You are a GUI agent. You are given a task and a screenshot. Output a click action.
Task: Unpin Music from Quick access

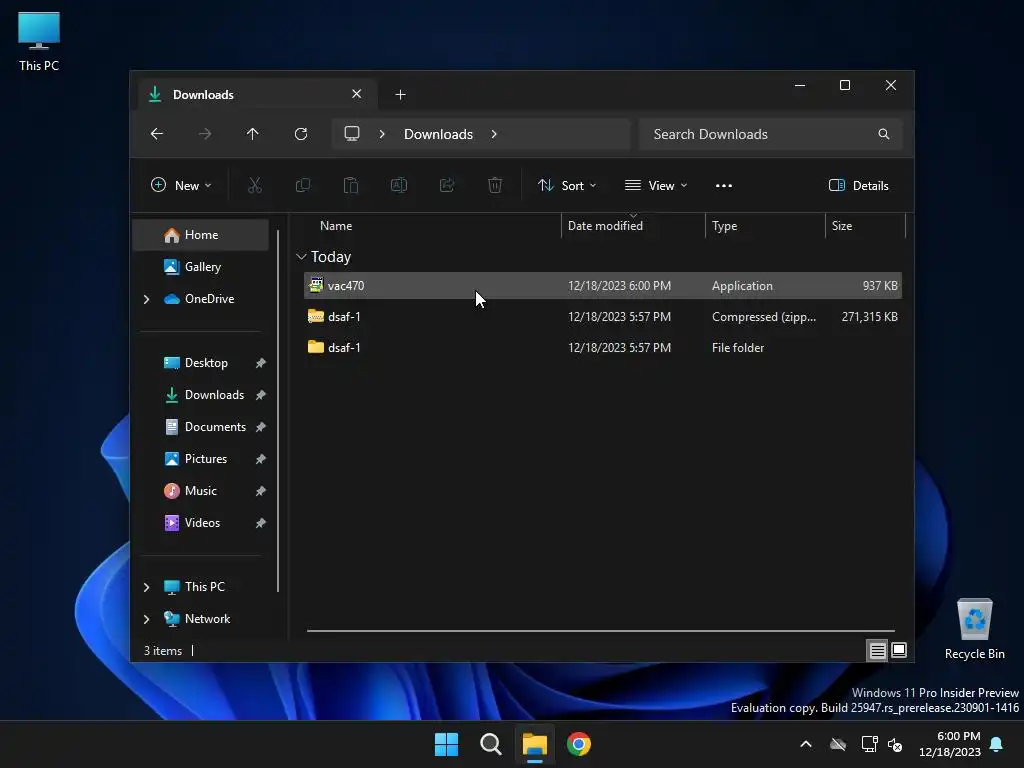(x=261, y=491)
